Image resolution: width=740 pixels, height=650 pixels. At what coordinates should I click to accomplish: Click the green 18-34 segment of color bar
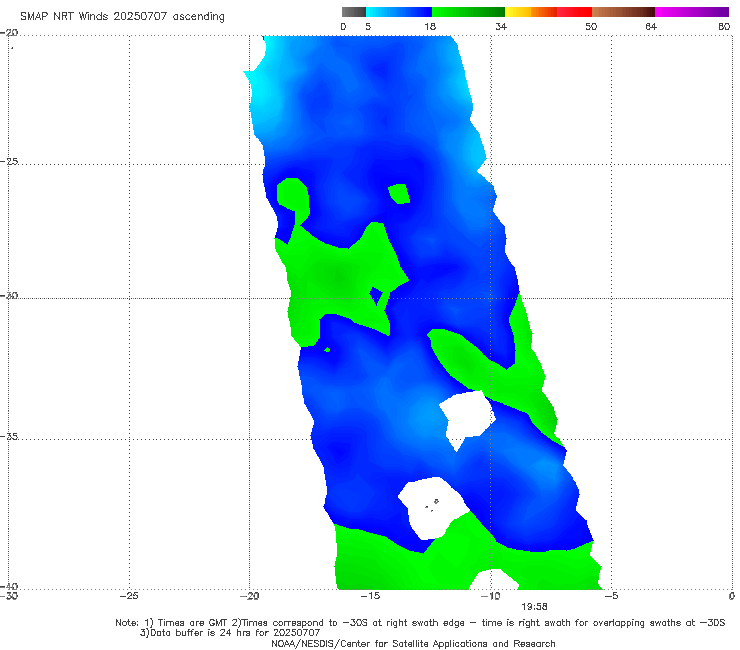[468, 12]
